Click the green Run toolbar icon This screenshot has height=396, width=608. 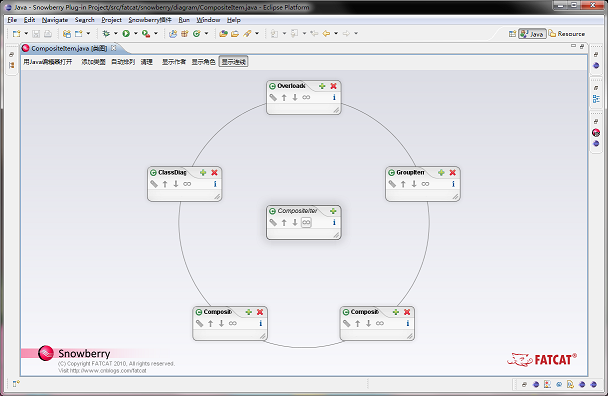pyautogui.click(x=126, y=34)
